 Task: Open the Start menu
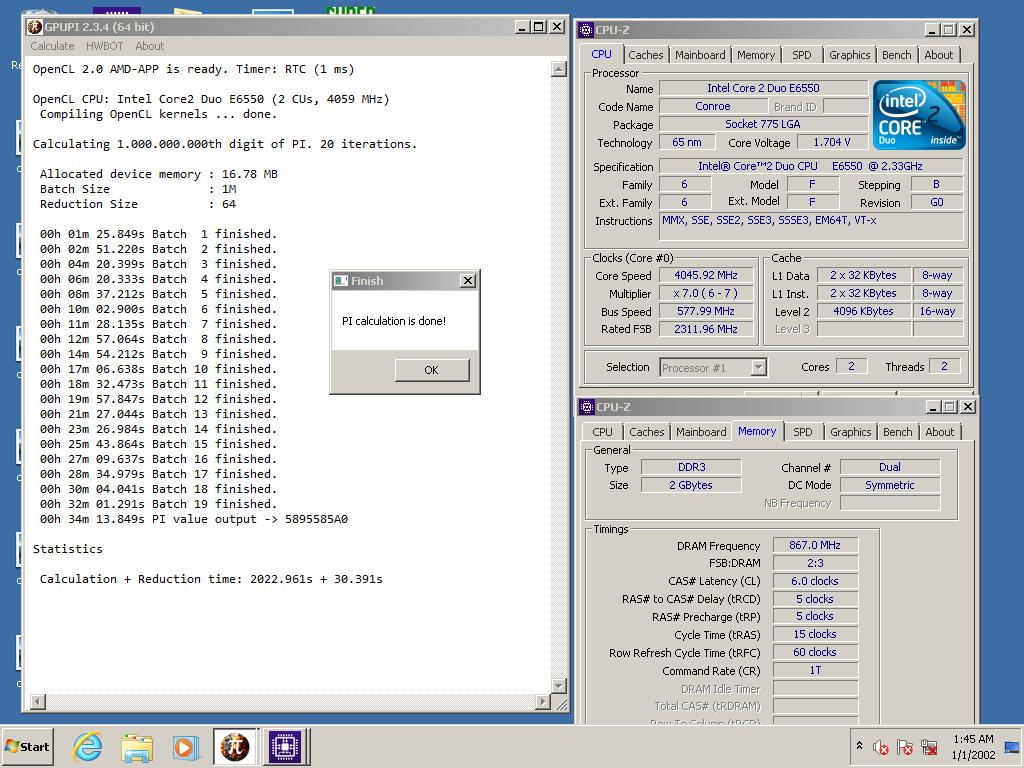(27, 746)
